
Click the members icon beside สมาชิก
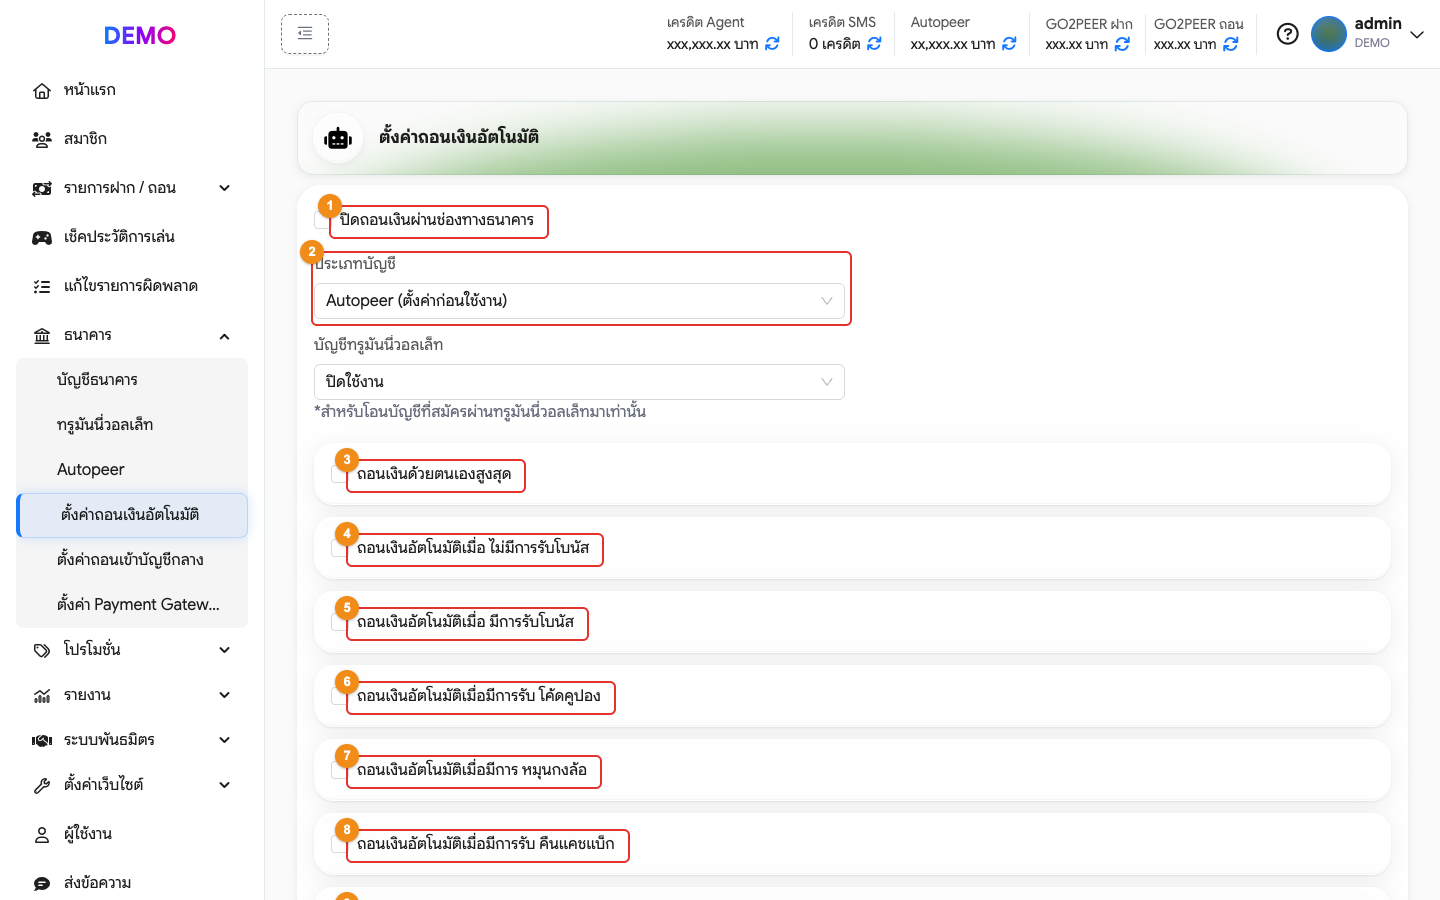42,140
